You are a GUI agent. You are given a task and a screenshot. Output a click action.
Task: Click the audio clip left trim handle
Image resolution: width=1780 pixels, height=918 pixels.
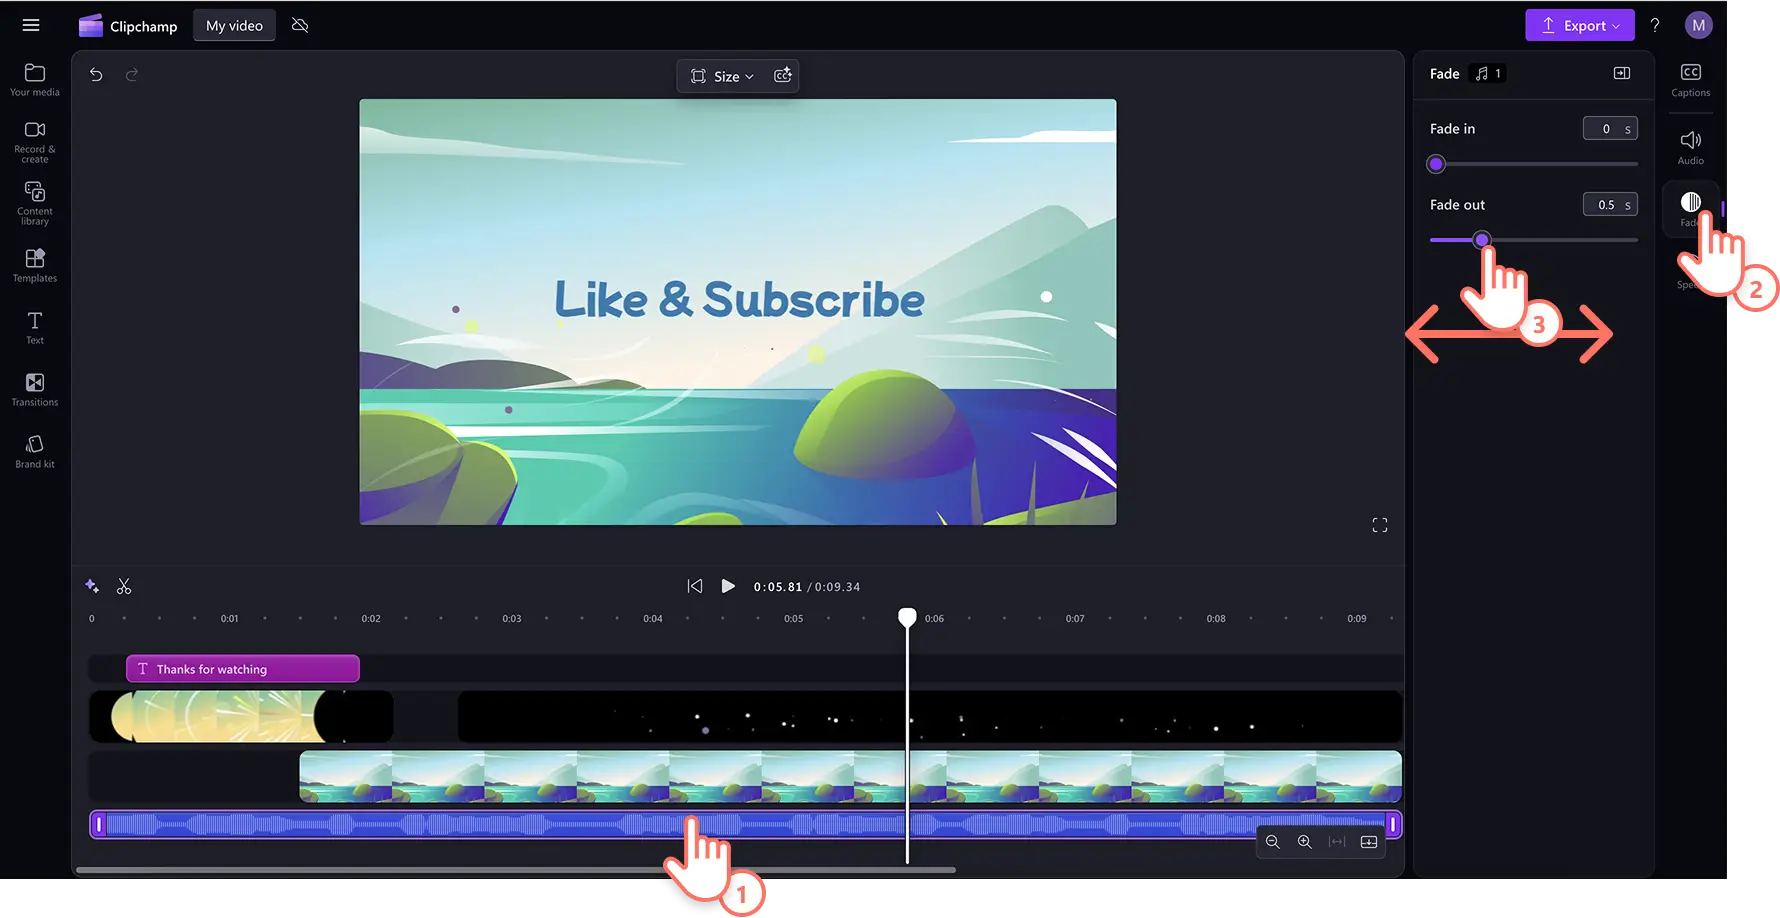pos(98,825)
